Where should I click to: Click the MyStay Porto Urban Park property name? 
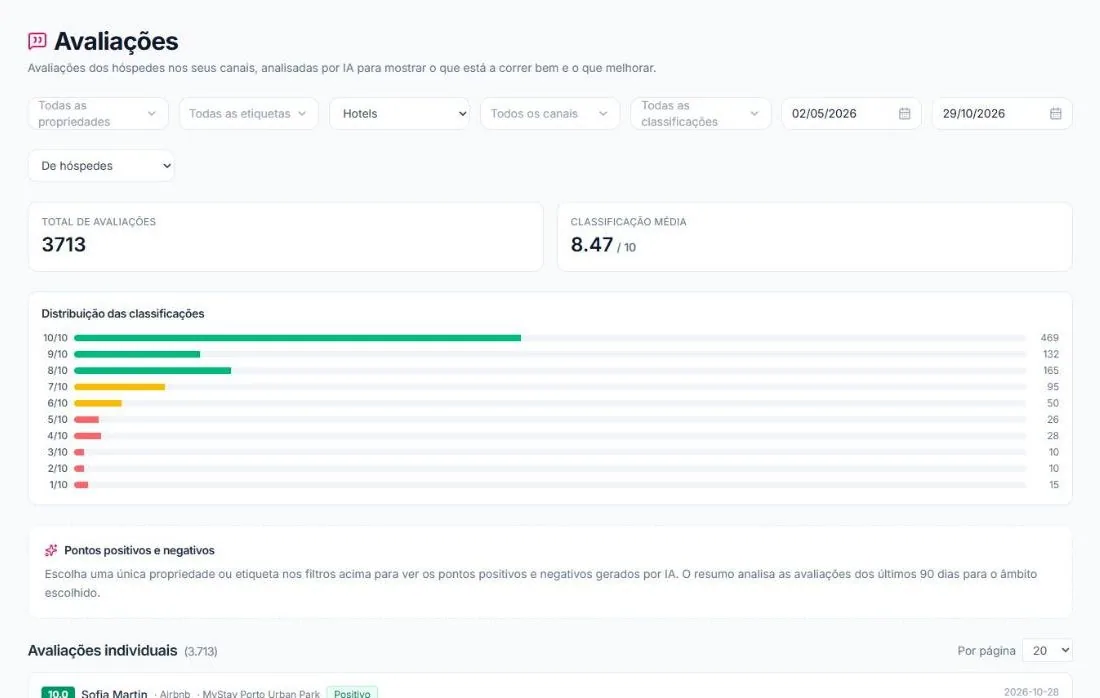(x=261, y=694)
